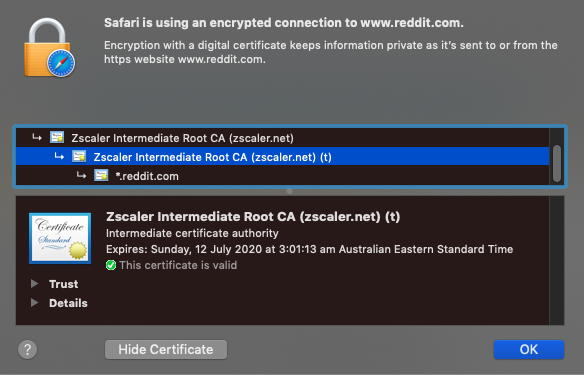Click the Hide Certificate button
This screenshot has width=584, height=375.
coord(166,349)
